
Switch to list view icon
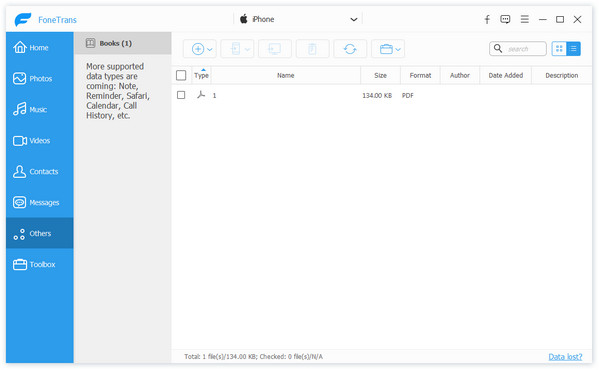pos(573,48)
